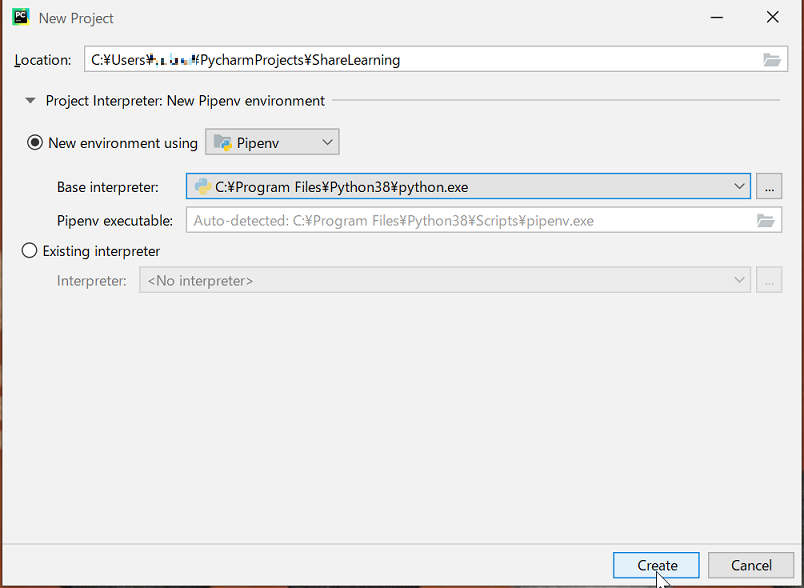
Task: Open the Pipenv environment type dropdown
Action: click(272, 142)
